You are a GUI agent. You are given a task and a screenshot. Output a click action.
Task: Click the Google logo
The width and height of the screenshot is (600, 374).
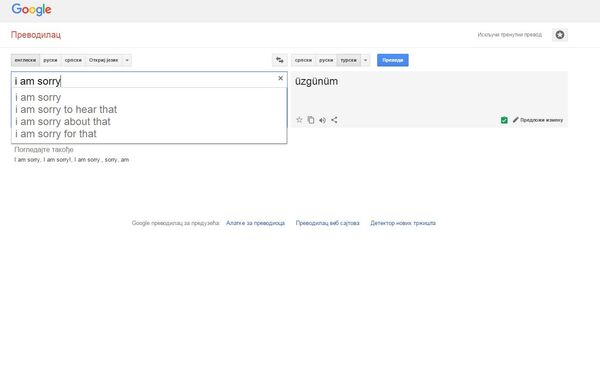coord(31,9)
